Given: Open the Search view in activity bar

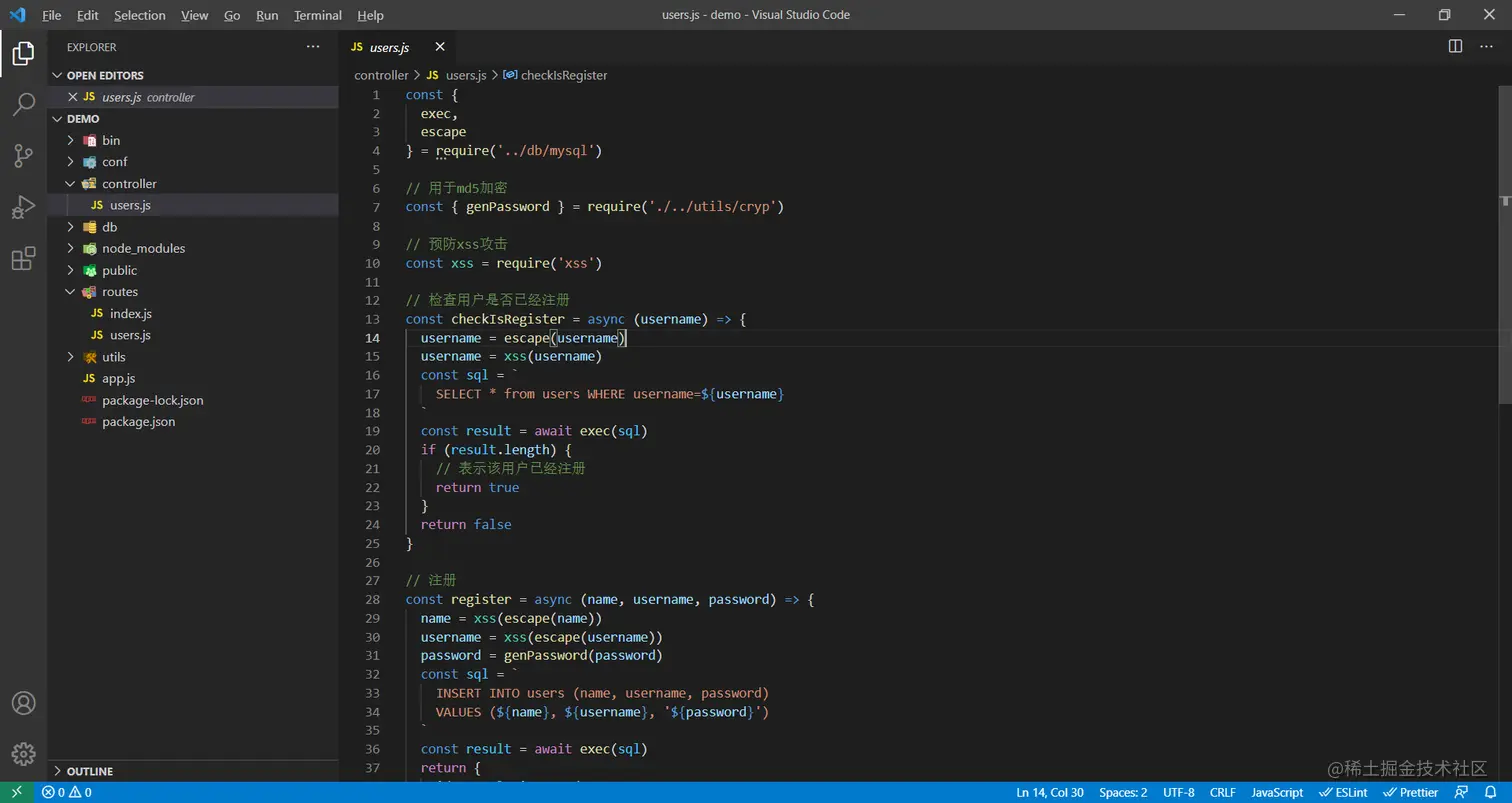Looking at the screenshot, I should 23,104.
